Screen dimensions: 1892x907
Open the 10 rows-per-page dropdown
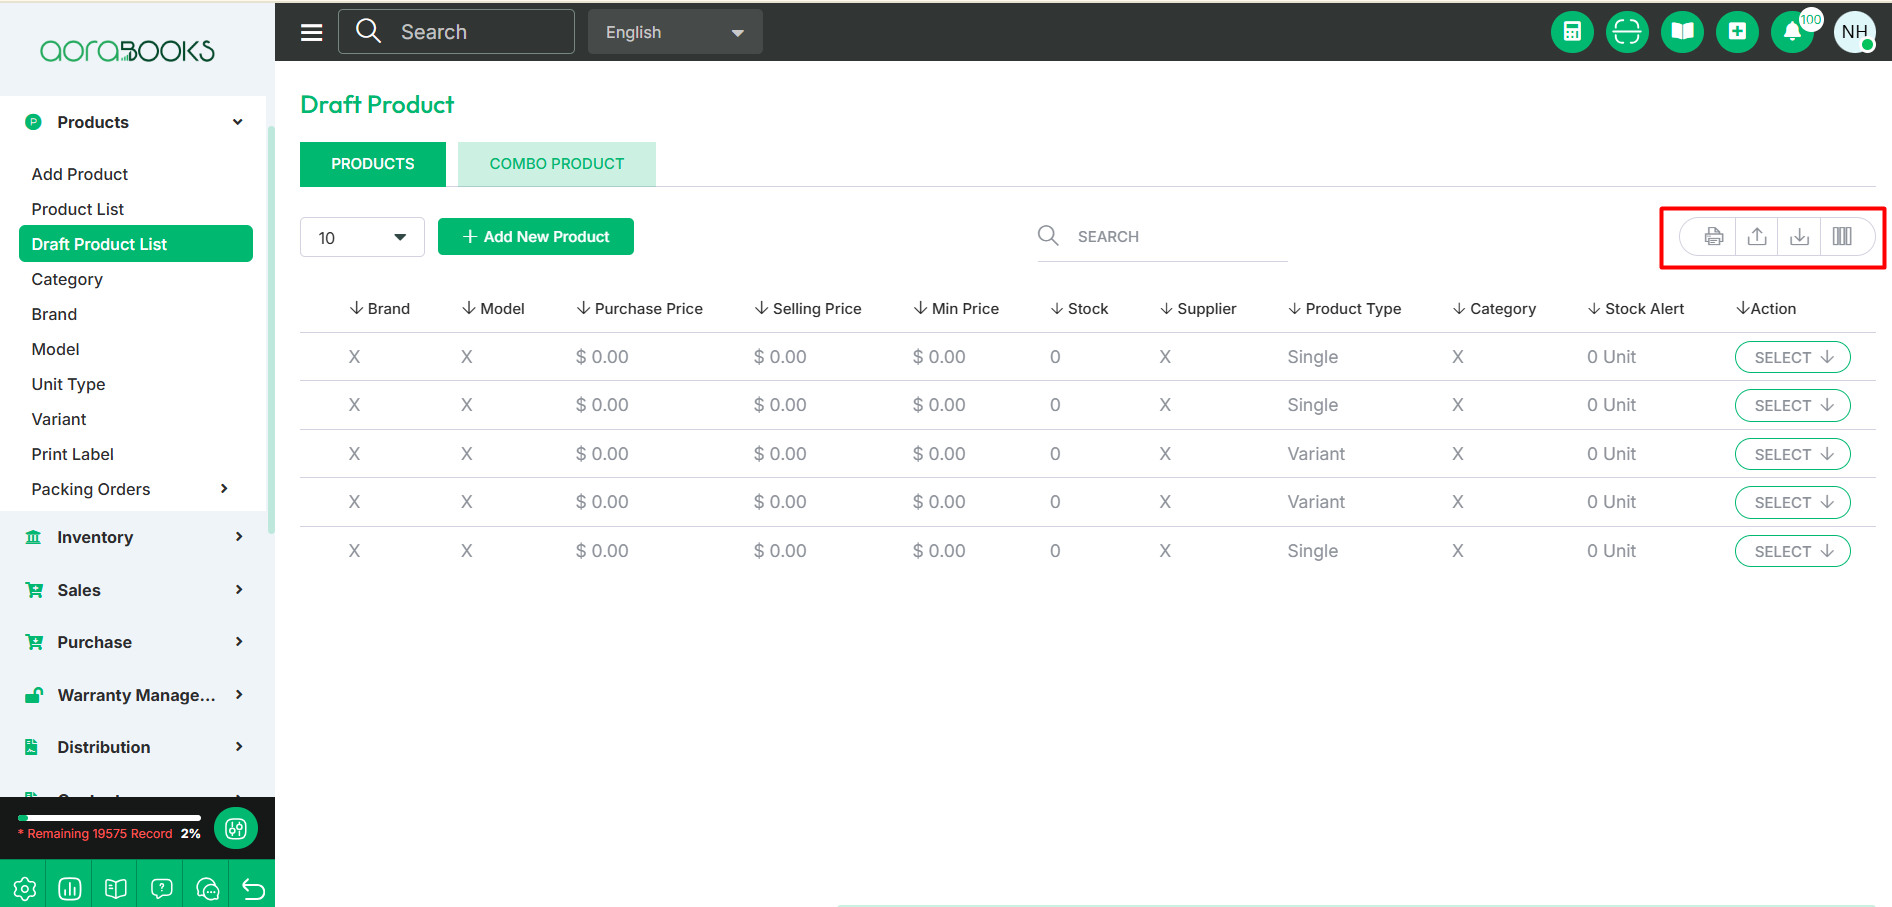(362, 237)
